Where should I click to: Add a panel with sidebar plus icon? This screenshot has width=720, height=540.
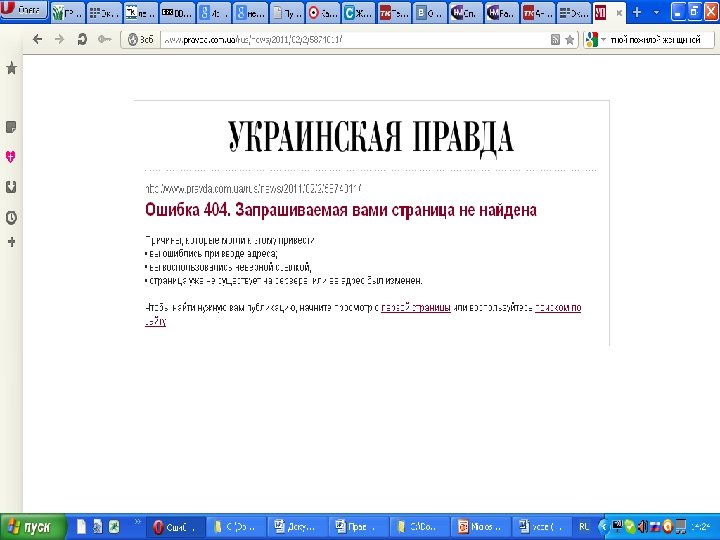click(x=11, y=242)
